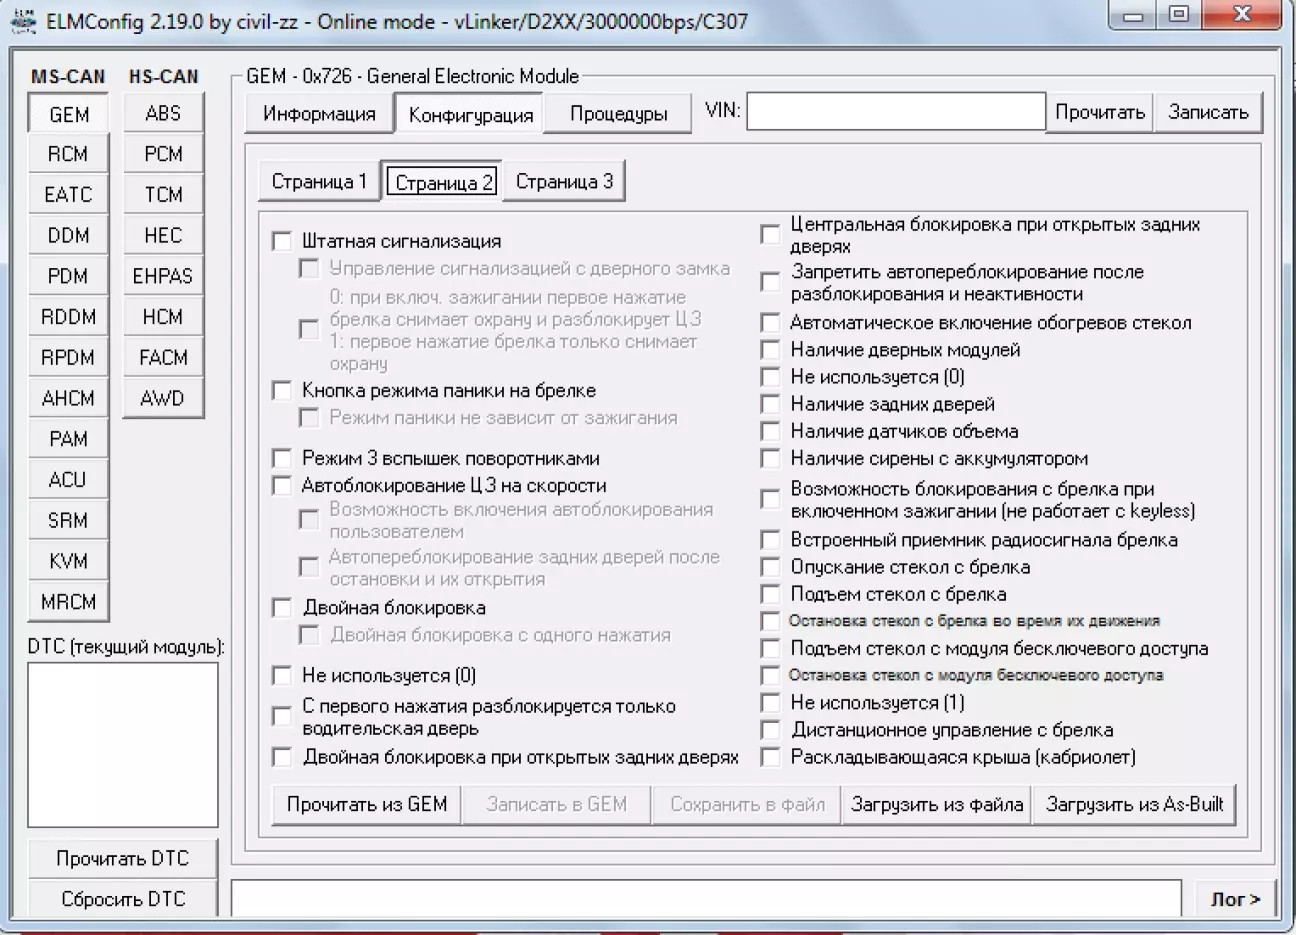Click the ELMConfig app icon in title bar

(x=23, y=21)
